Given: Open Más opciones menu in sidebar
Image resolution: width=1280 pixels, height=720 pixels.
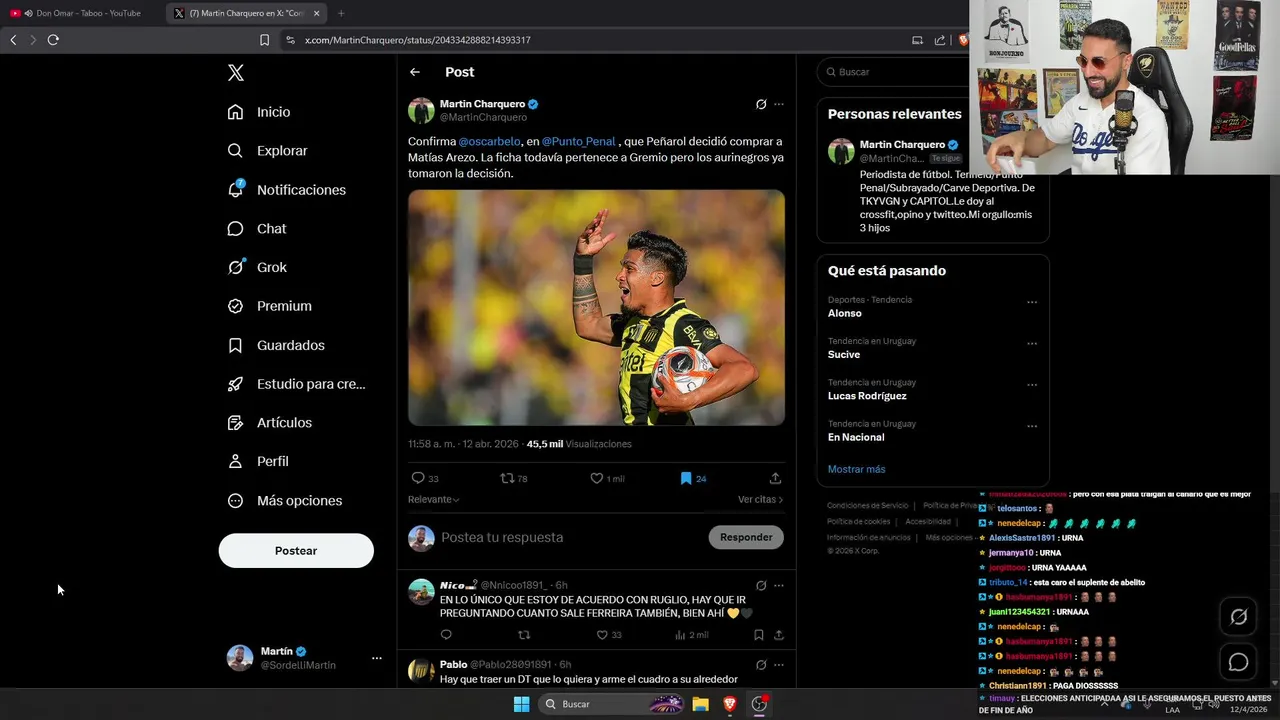Looking at the screenshot, I should click(x=284, y=500).
